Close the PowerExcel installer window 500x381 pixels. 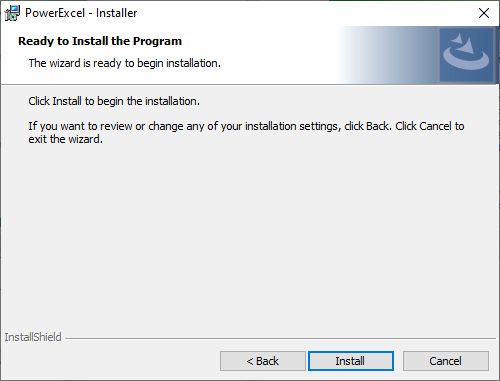pyautogui.click(x=484, y=13)
